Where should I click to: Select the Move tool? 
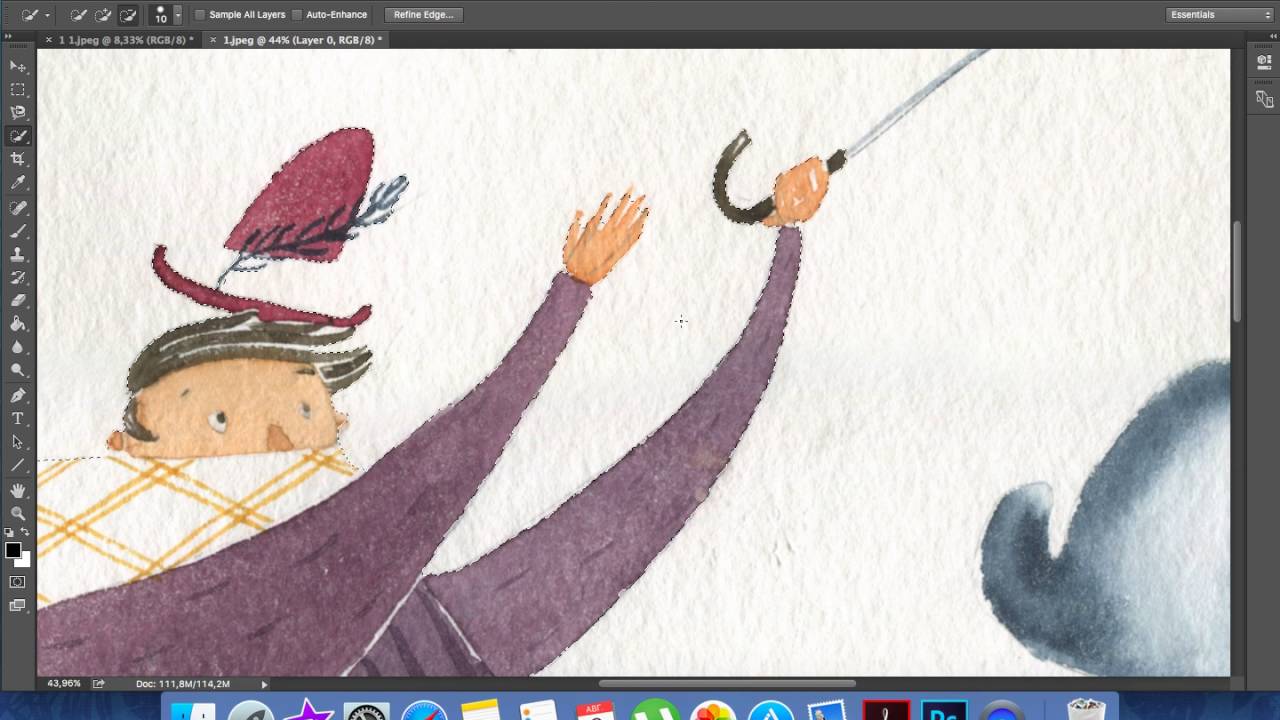18,66
